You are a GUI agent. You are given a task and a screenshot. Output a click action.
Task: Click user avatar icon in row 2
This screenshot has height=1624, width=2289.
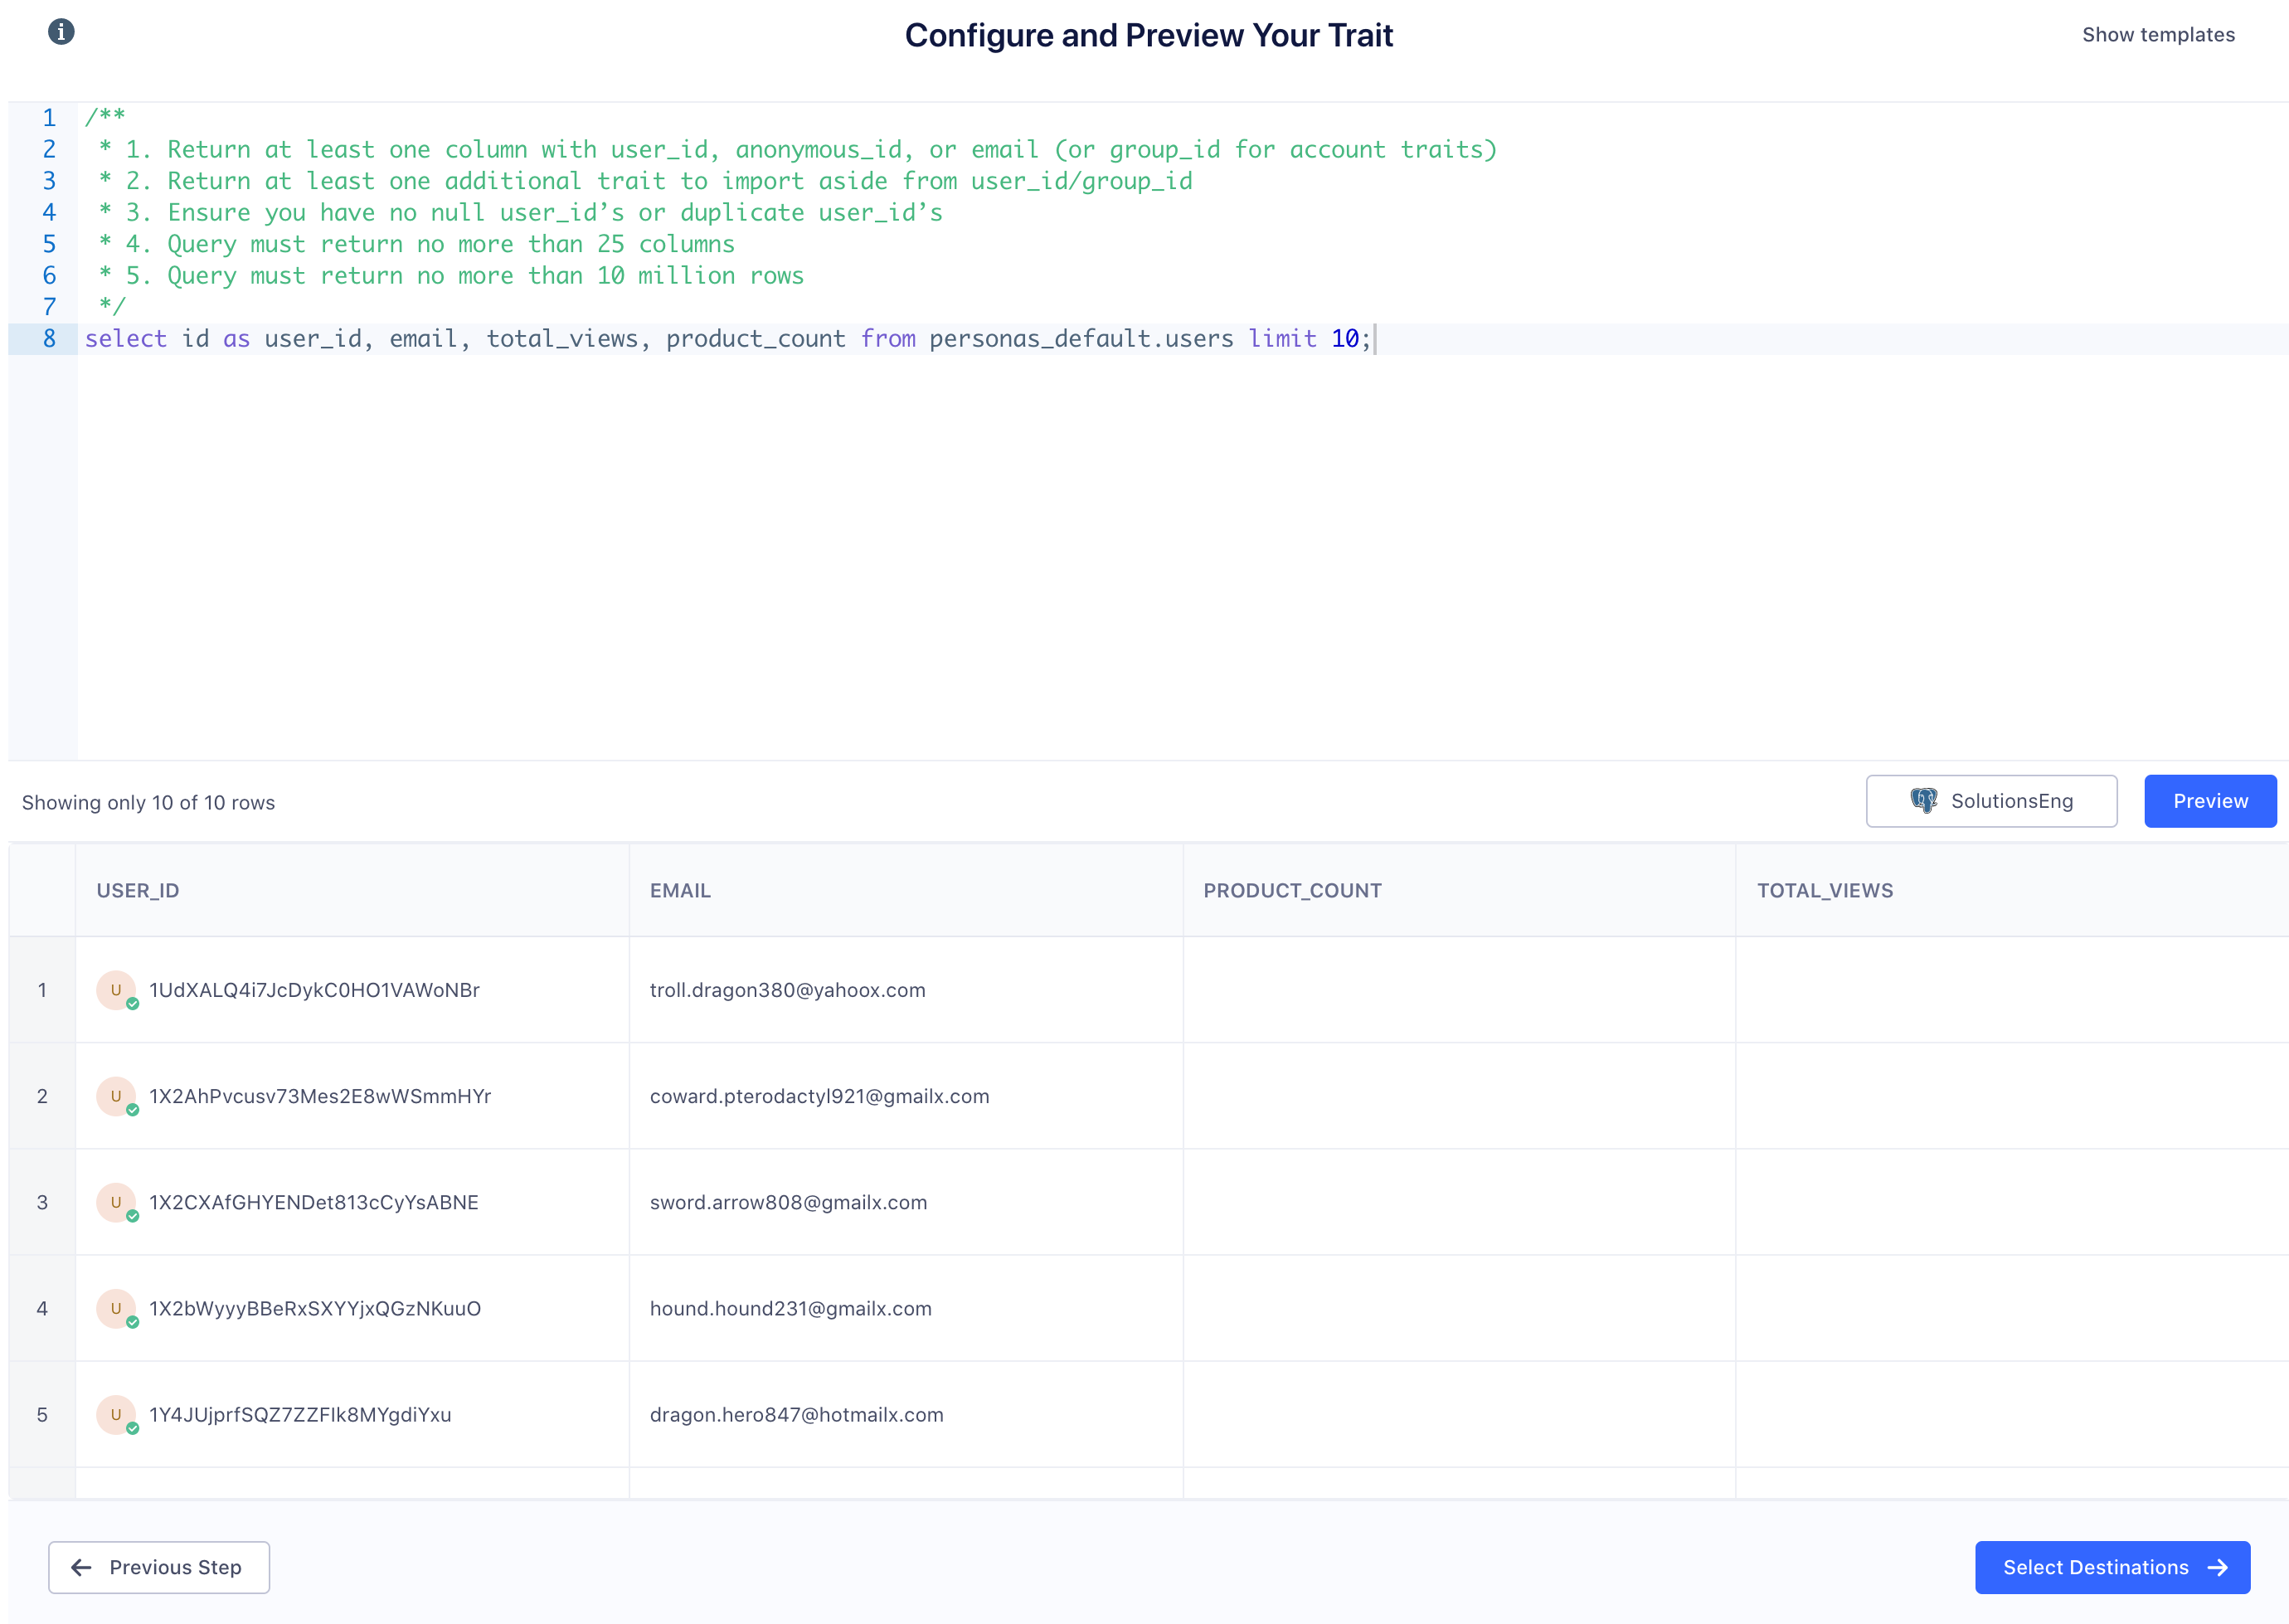tap(116, 1096)
